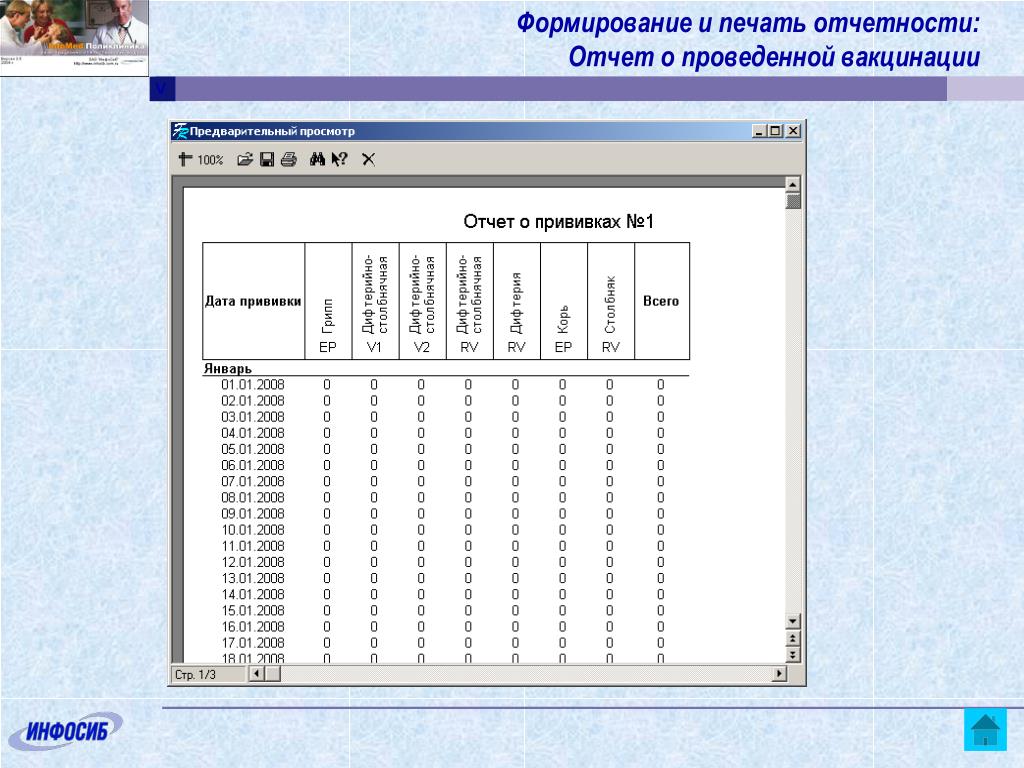
Task: Click the date 12.01.2008
Action: click(253, 562)
